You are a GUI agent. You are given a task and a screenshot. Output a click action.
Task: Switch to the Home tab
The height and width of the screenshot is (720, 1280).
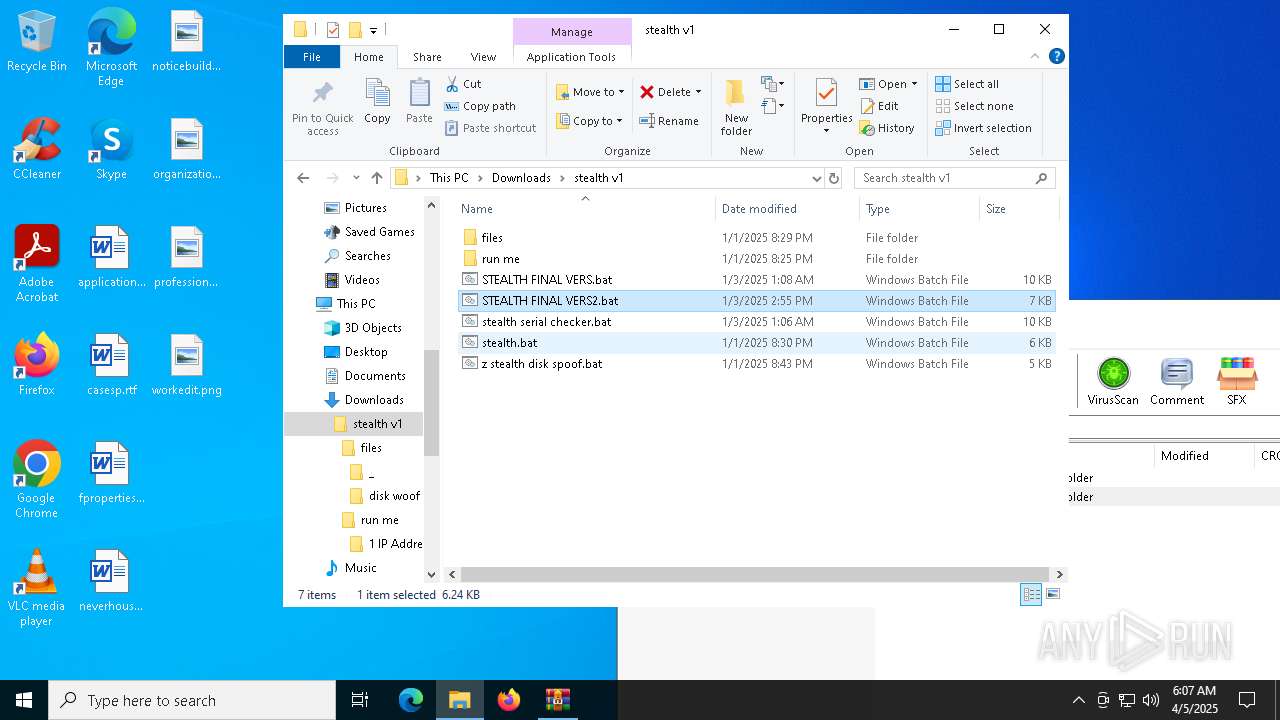click(x=368, y=57)
